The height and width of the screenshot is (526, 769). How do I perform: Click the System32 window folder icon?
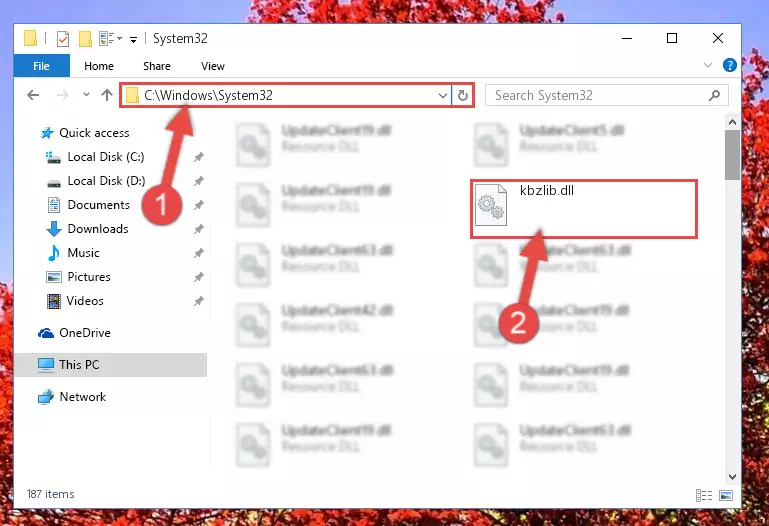[x=30, y=38]
